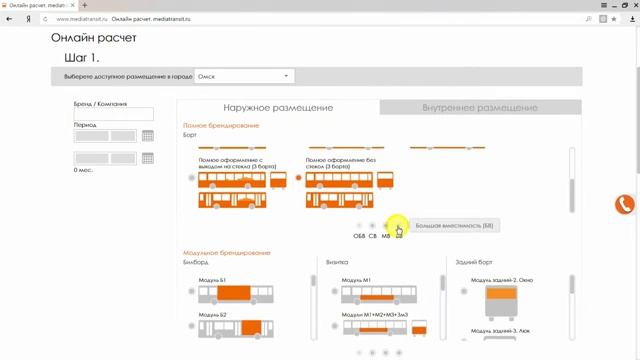The image size is (640, 360).
Task: Select the МБ capacity radio button
Action: [386, 225]
